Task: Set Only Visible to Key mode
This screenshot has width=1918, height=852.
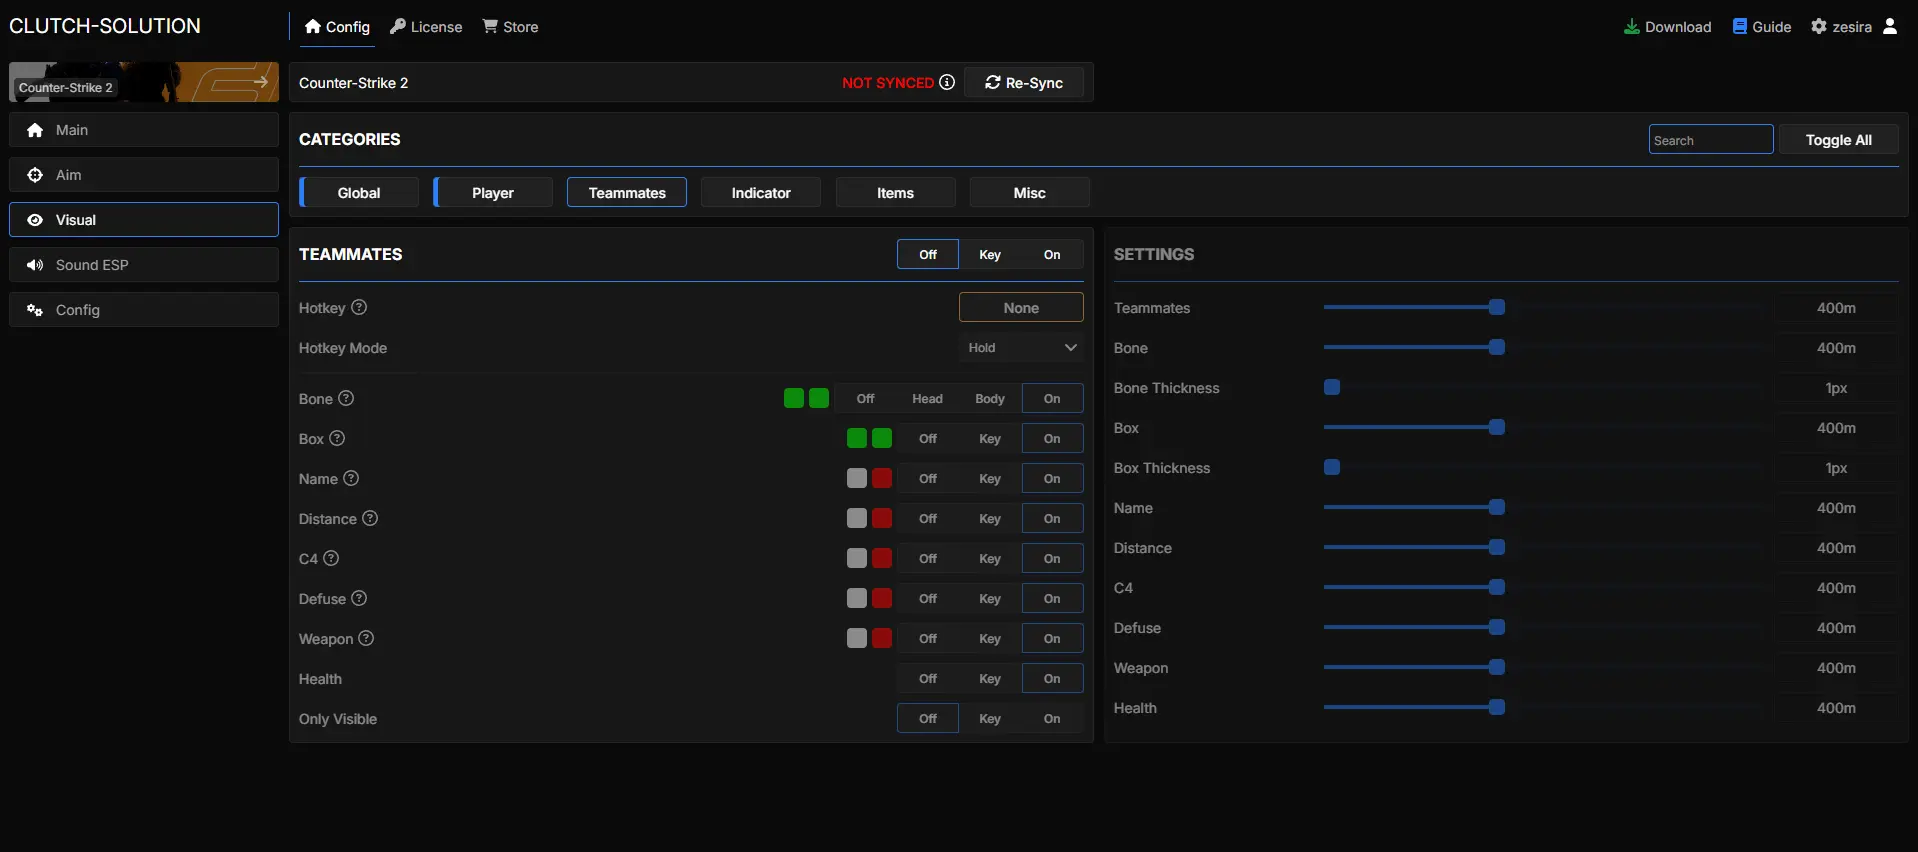Action: click(989, 719)
